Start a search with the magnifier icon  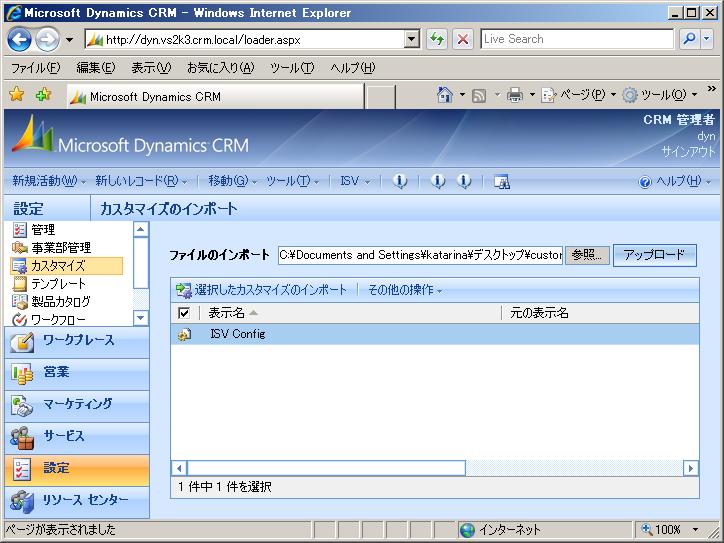pos(689,39)
